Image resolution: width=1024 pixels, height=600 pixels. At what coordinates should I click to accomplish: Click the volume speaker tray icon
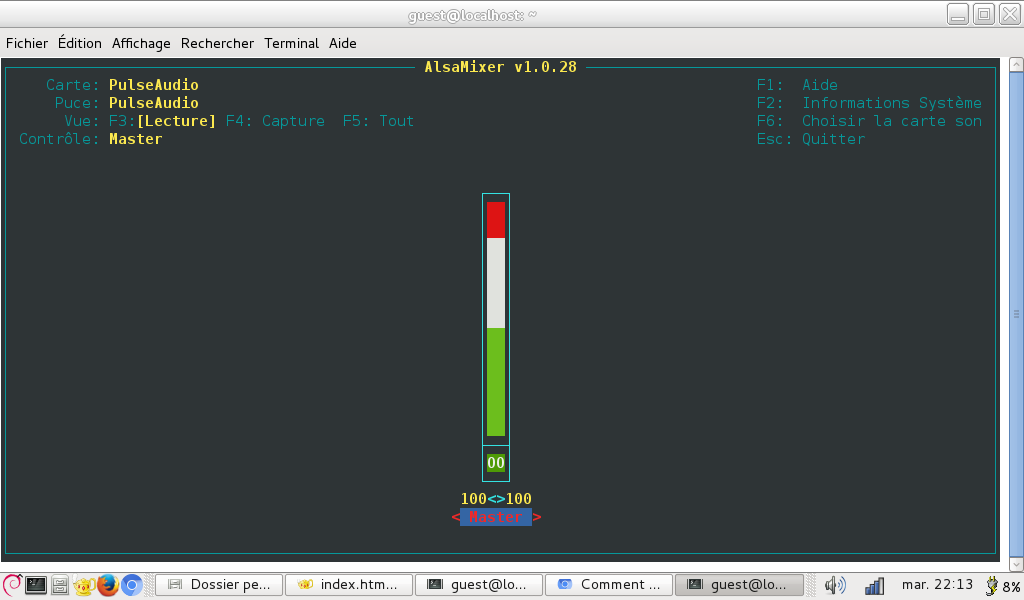pos(835,585)
